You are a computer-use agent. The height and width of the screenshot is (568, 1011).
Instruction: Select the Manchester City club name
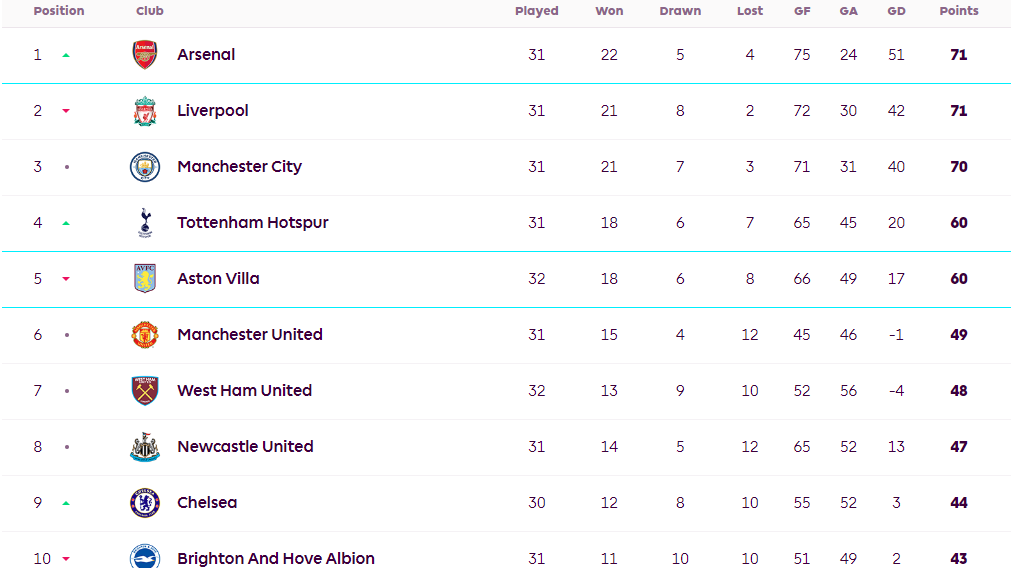(239, 167)
